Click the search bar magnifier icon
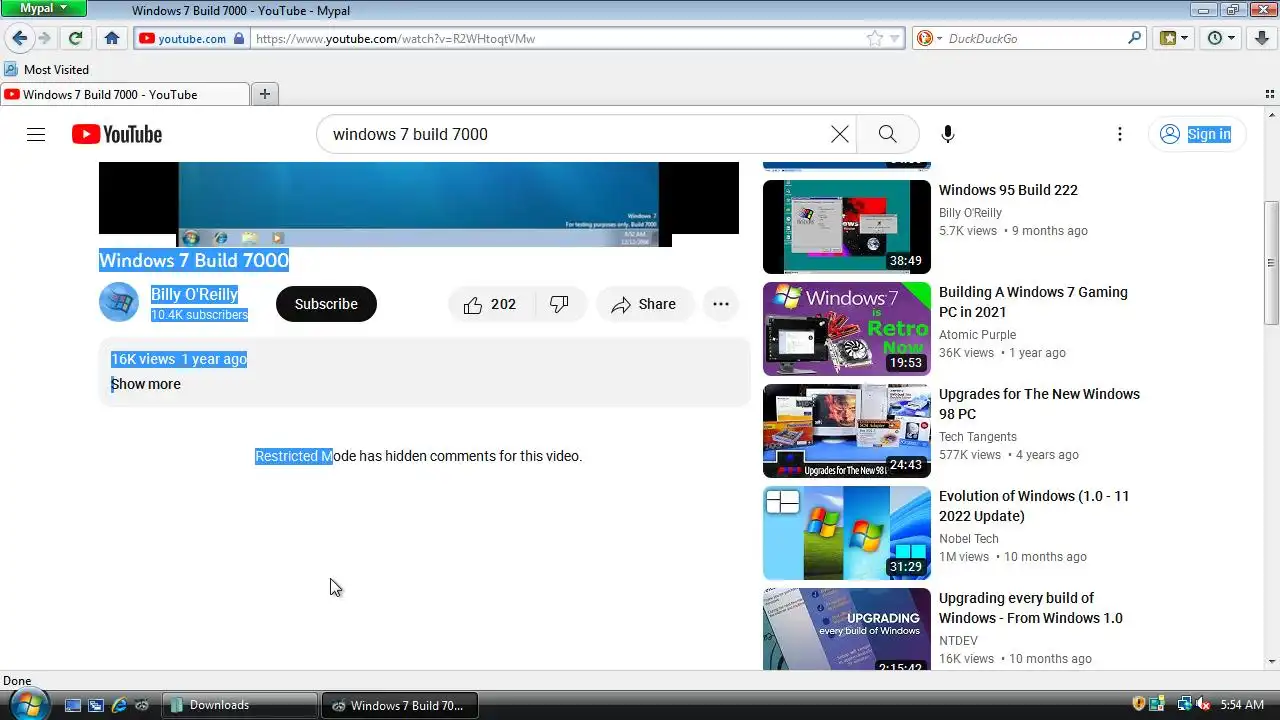The height and width of the screenshot is (720, 1280). pos(1134,38)
